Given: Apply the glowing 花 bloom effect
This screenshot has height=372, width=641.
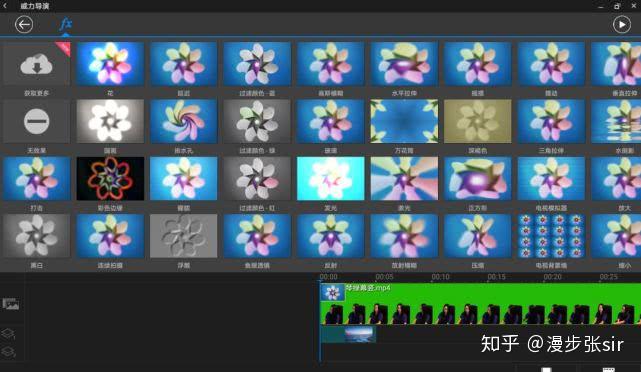Looking at the screenshot, I should [110, 64].
